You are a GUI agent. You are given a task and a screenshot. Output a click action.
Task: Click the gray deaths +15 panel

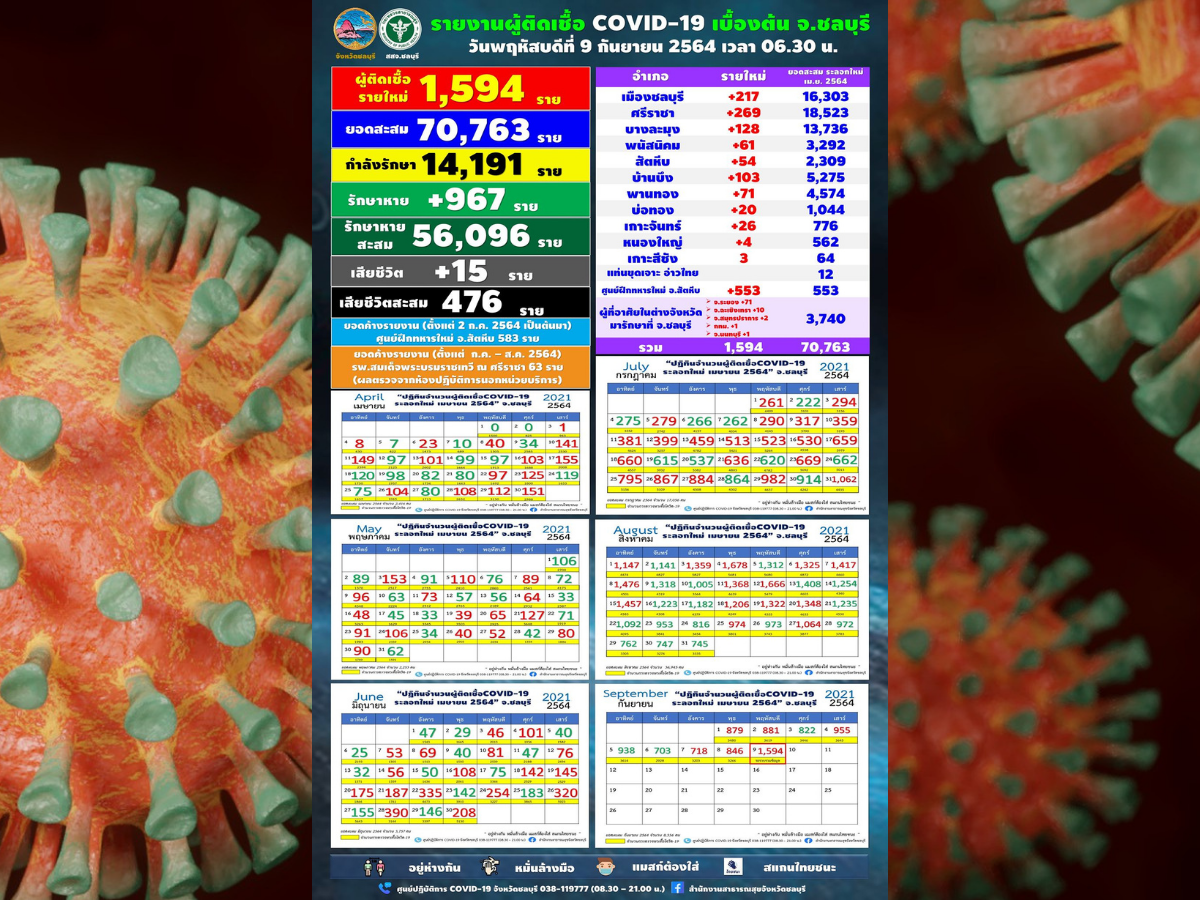click(460, 271)
